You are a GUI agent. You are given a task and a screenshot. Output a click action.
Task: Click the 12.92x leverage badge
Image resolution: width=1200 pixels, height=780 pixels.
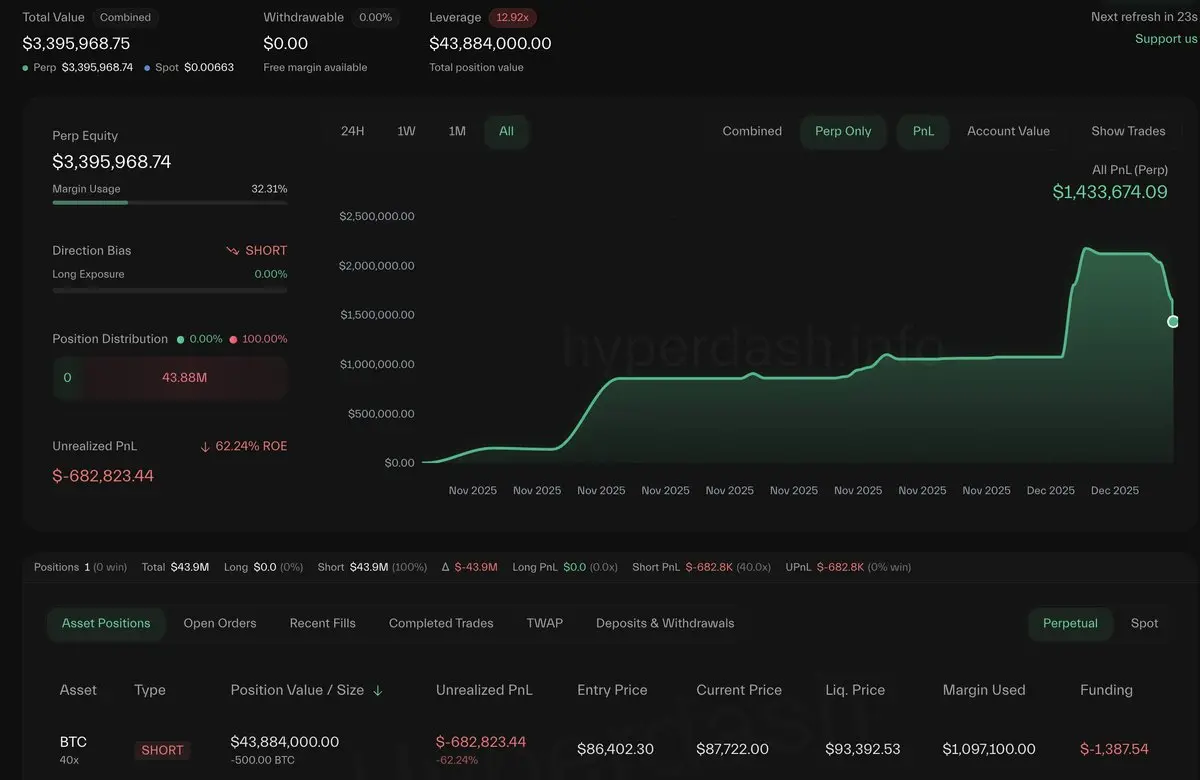tap(513, 17)
